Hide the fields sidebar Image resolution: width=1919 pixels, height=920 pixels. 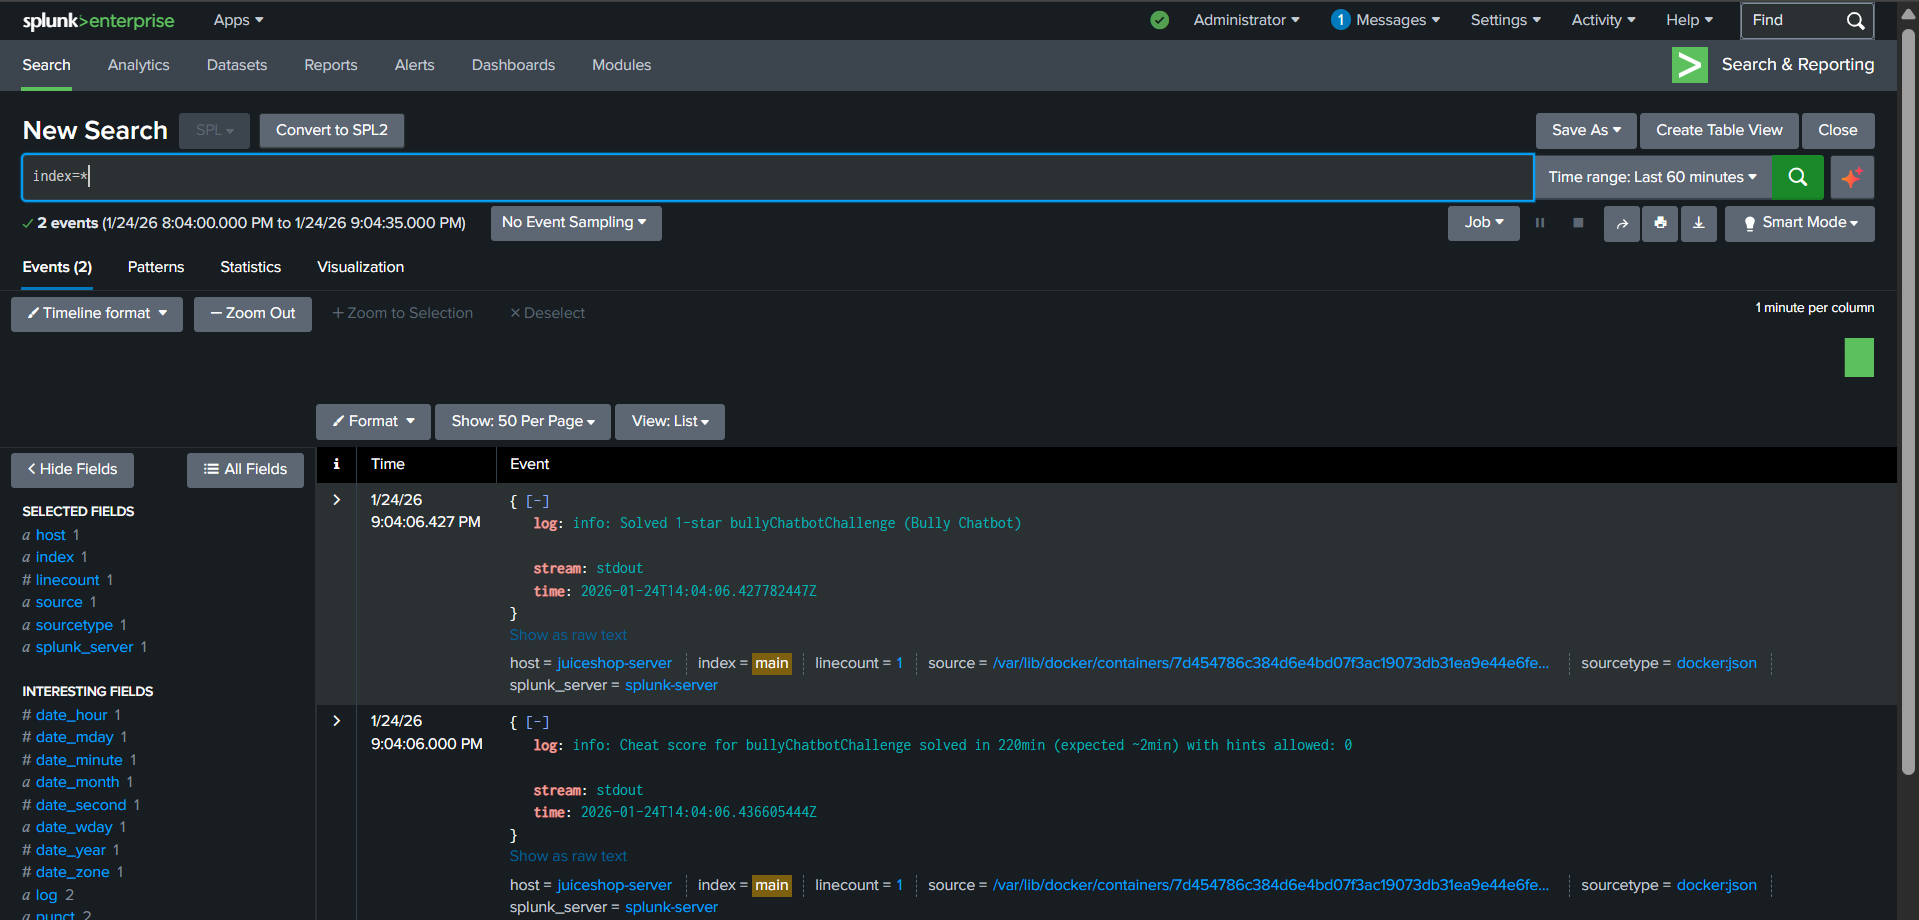point(72,469)
